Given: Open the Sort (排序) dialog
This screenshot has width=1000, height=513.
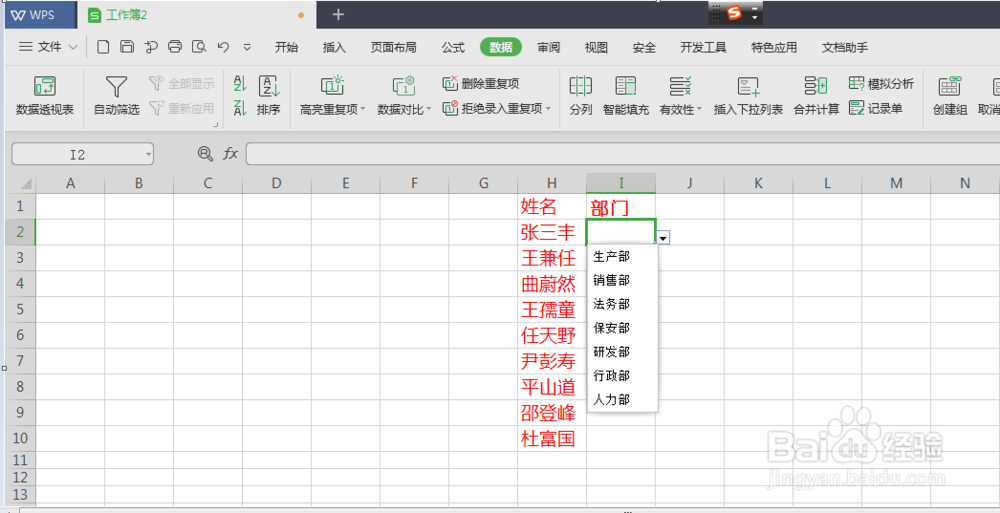Looking at the screenshot, I should (268, 96).
